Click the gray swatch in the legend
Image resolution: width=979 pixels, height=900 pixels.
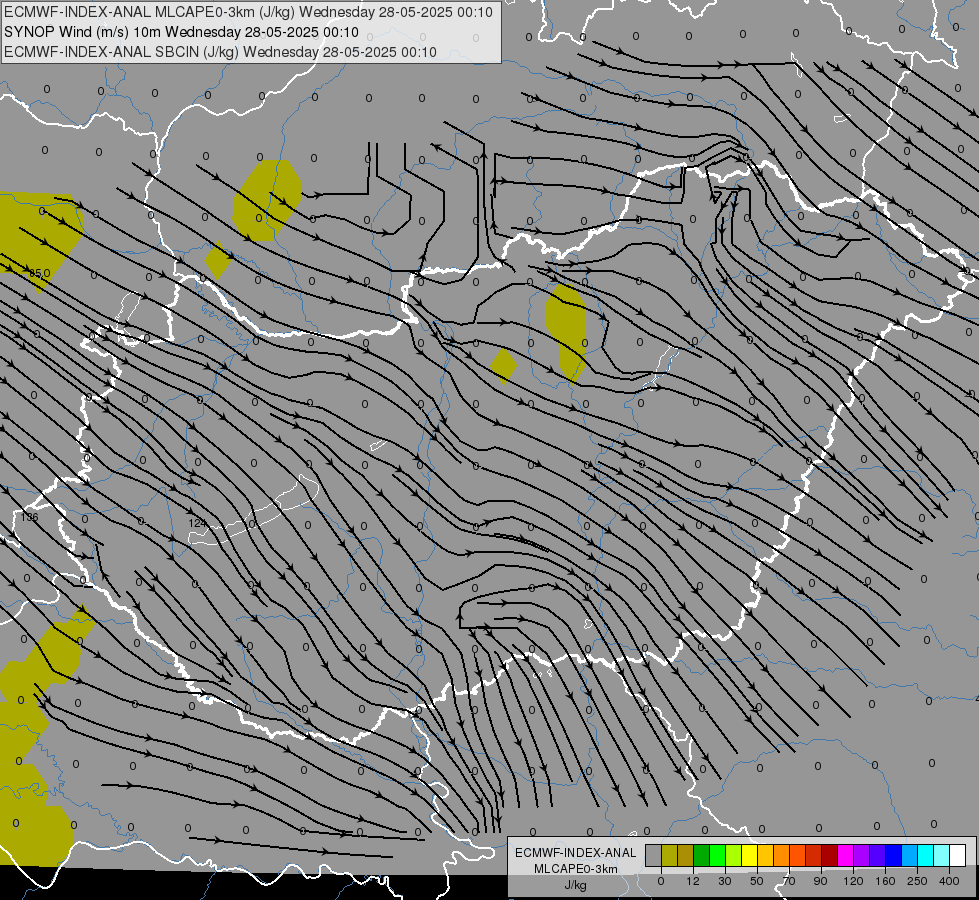[x=654, y=855]
